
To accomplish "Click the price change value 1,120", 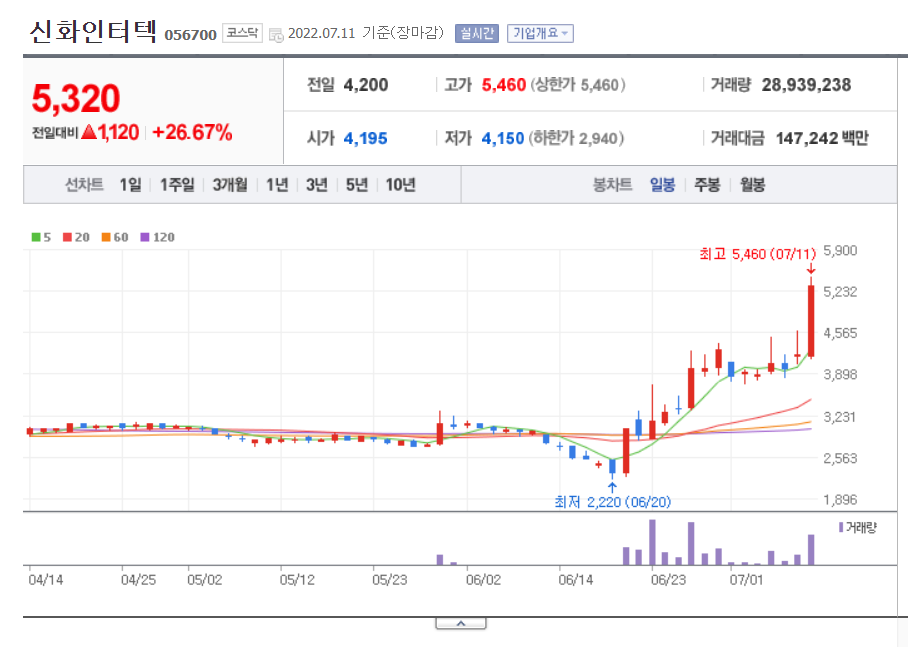I will click(118, 133).
